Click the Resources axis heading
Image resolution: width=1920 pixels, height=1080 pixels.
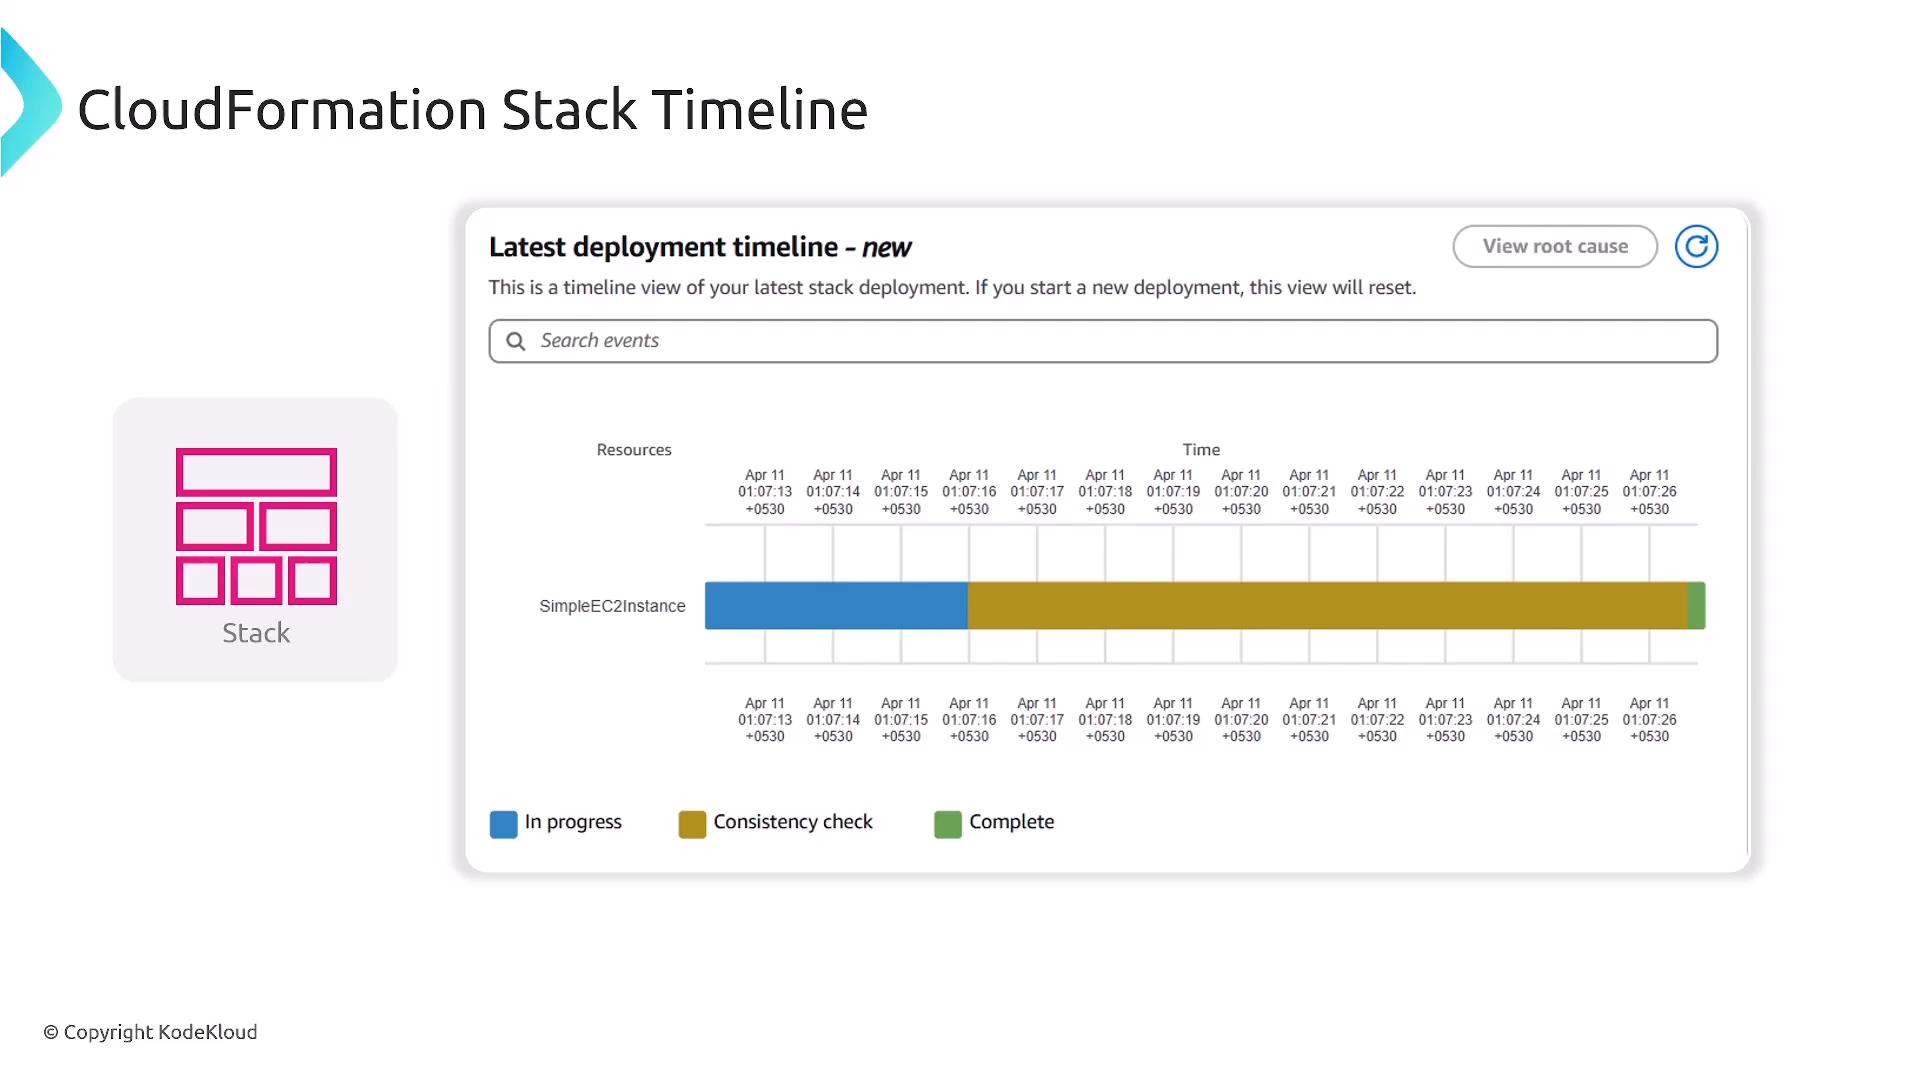(634, 450)
